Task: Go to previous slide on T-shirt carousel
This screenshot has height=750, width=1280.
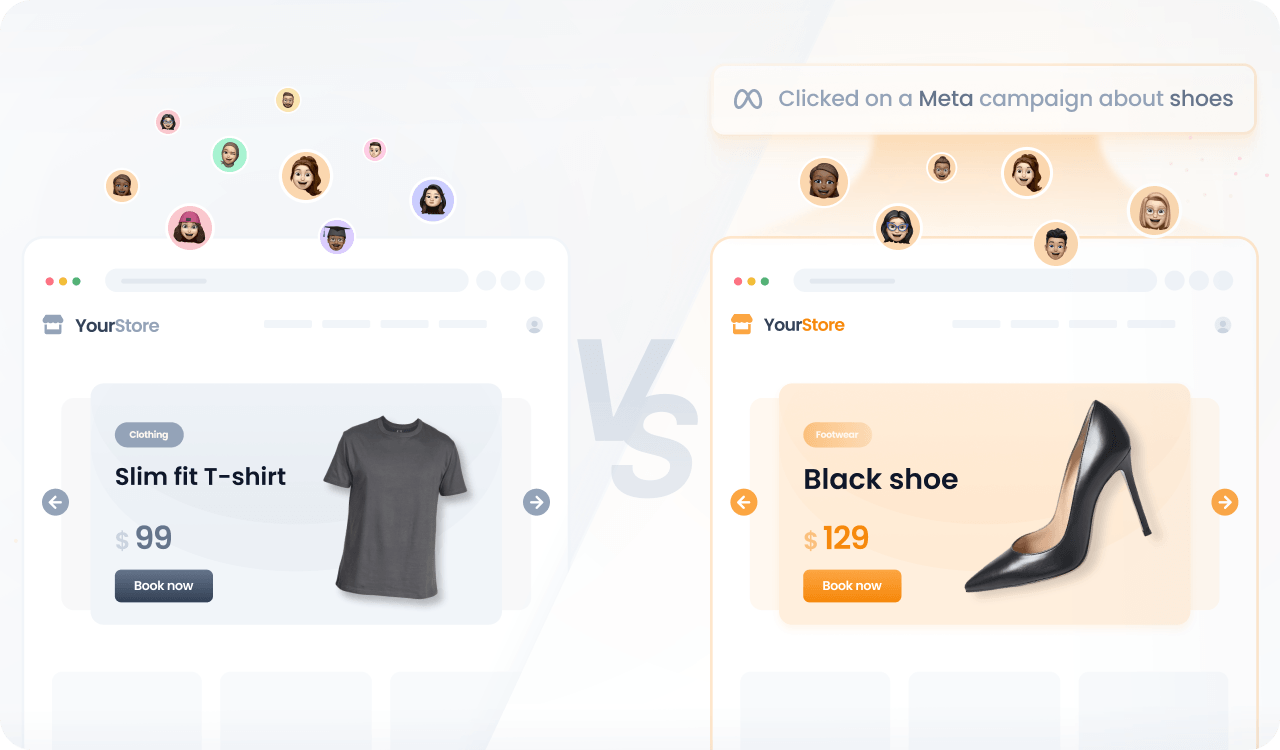Action: [56, 502]
